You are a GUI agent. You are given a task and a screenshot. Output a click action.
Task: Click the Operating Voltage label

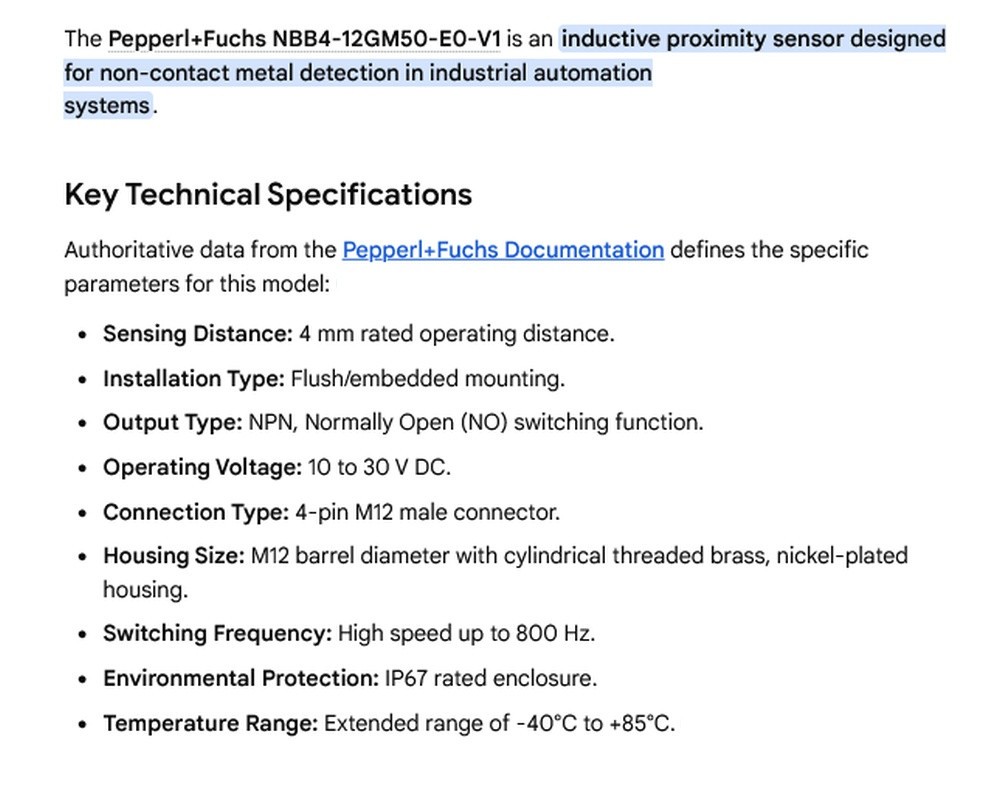[202, 467]
